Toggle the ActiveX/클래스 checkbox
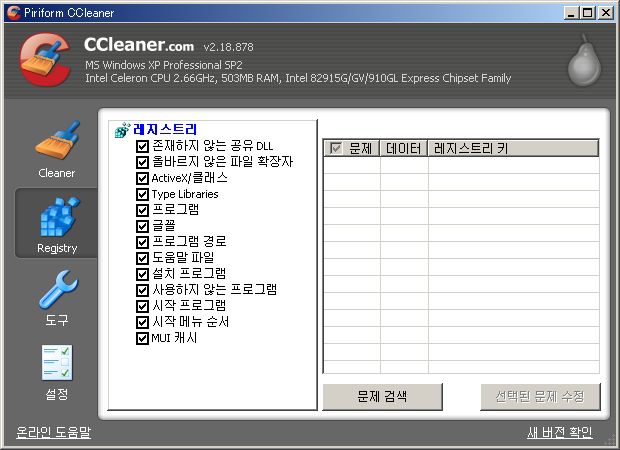Viewport: 620px width, 450px height. [x=142, y=178]
